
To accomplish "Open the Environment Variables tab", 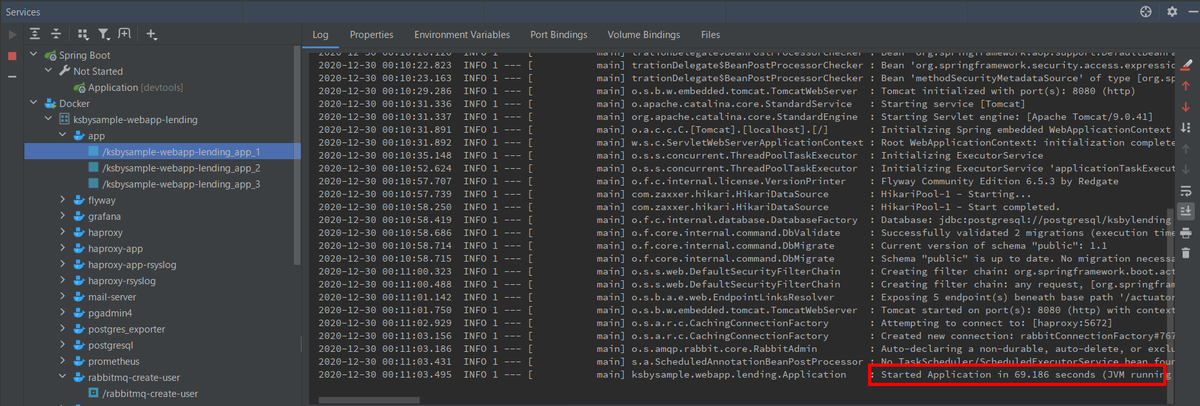I will click(460, 34).
